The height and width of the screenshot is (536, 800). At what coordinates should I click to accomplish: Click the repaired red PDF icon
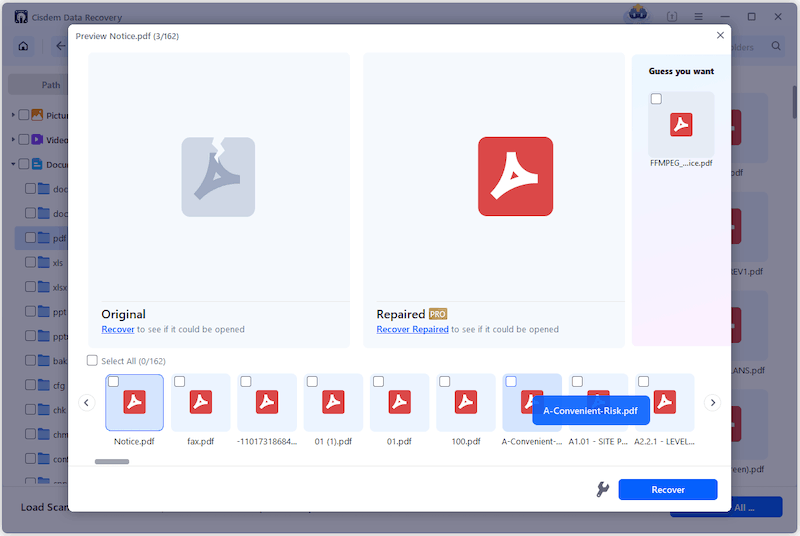tap(515, 176)
